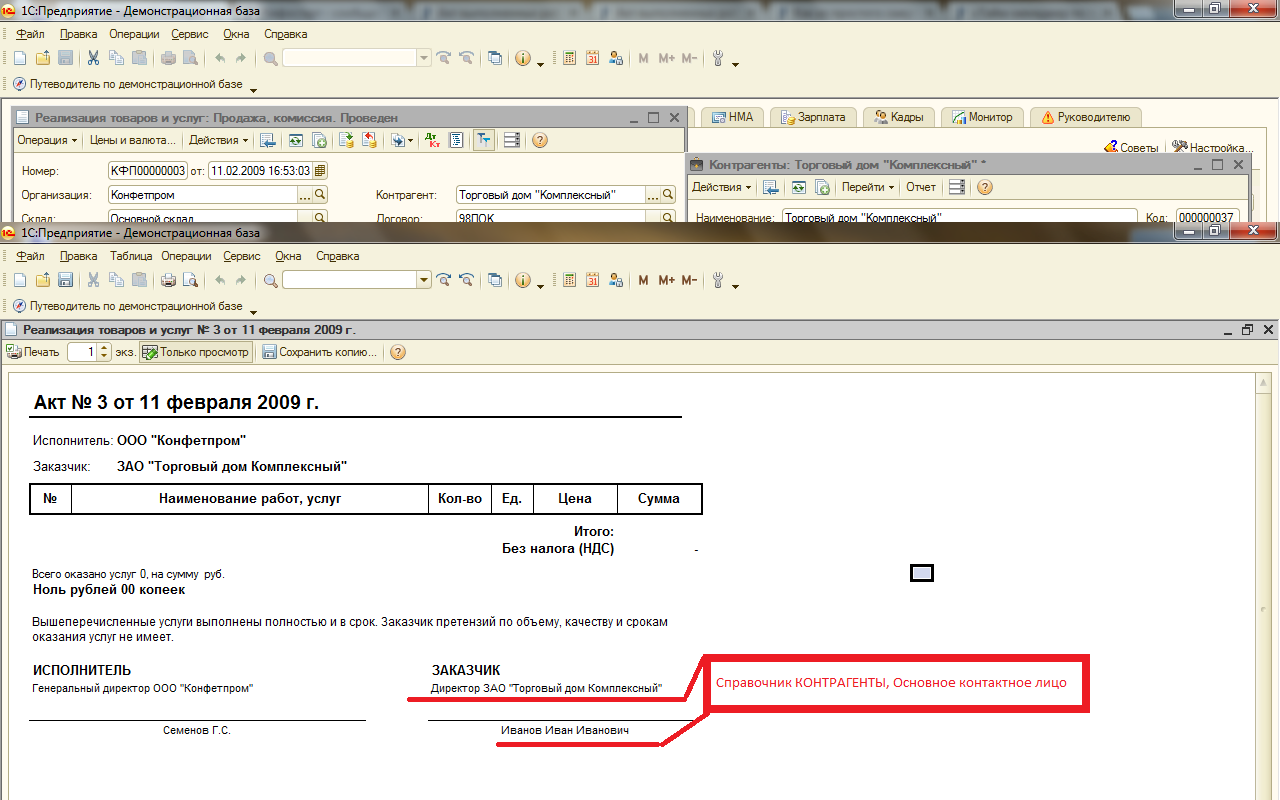
Task: Open Справка menu in background window
Action: coord(286,34)
